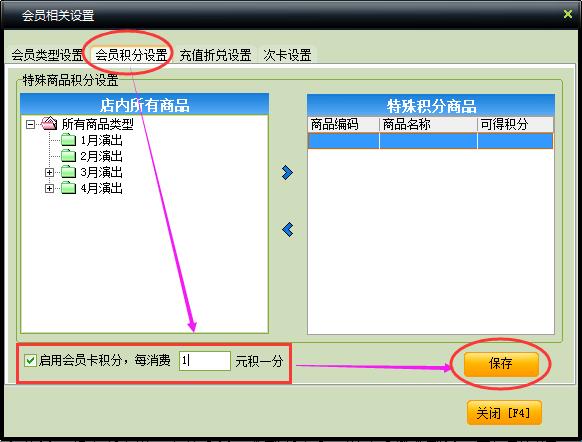Expand the 3月演出 tree node

click(x=49, y=173)
